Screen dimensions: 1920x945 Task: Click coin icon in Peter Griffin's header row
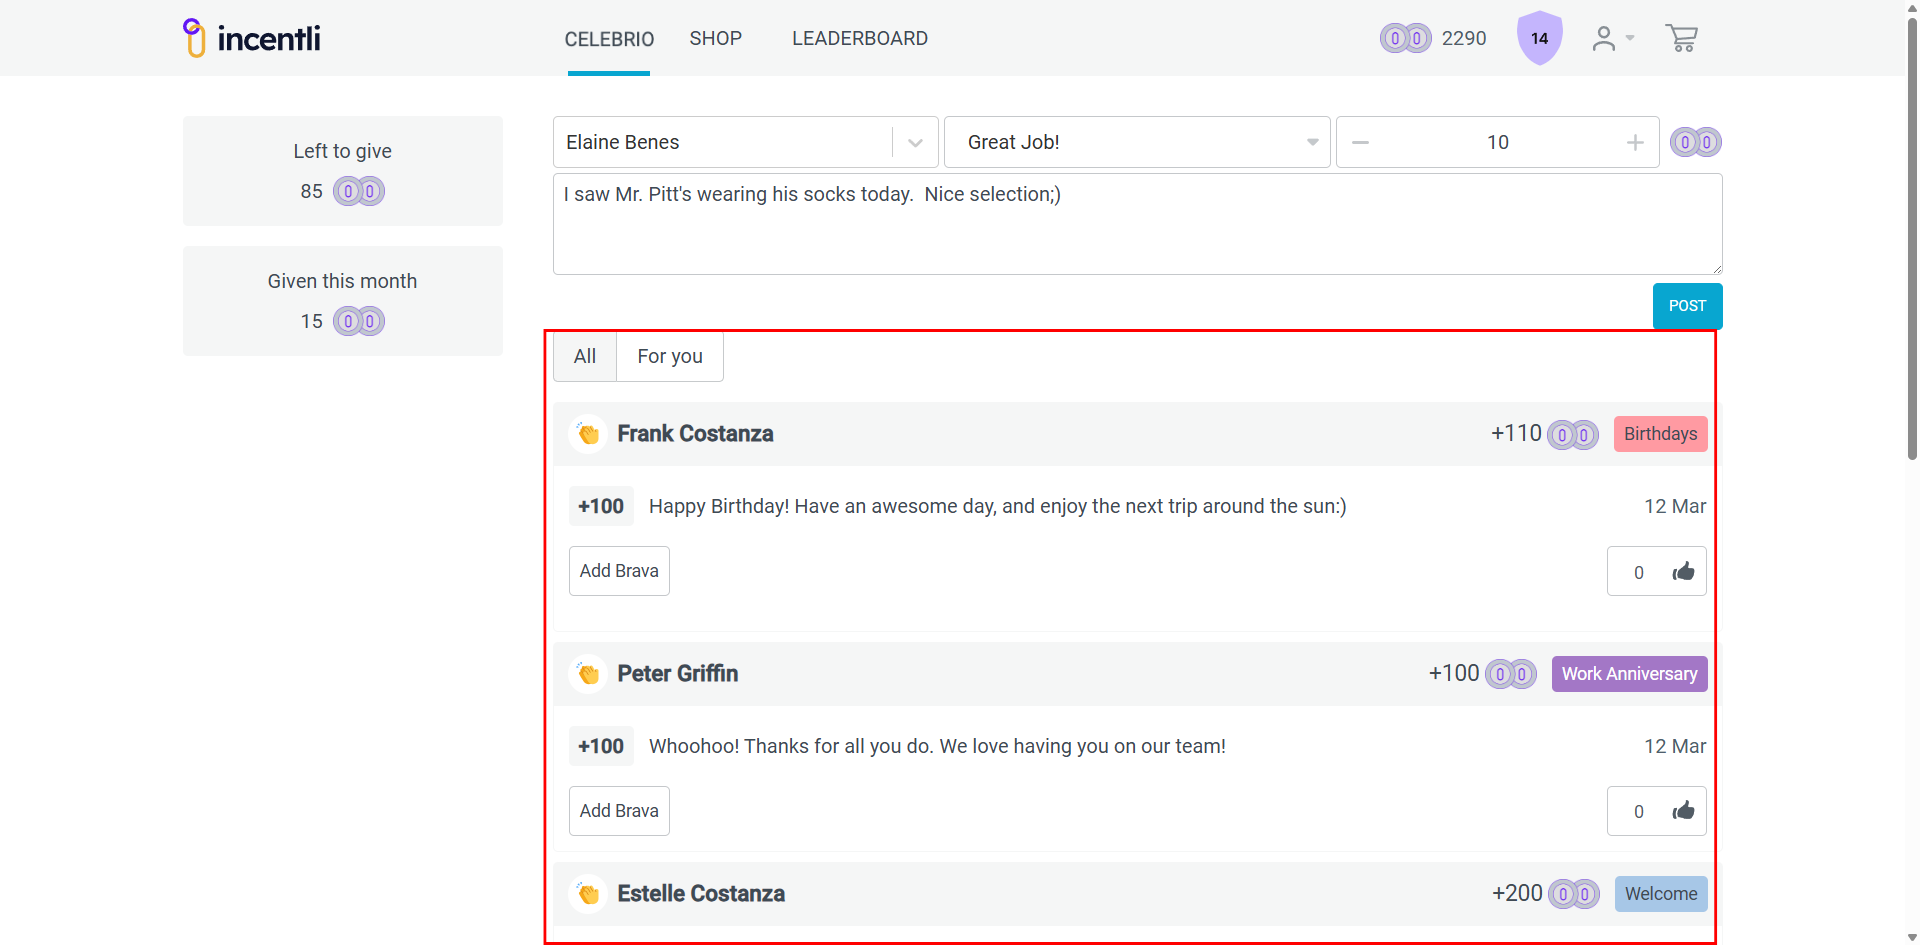(x=1511, y=674)
